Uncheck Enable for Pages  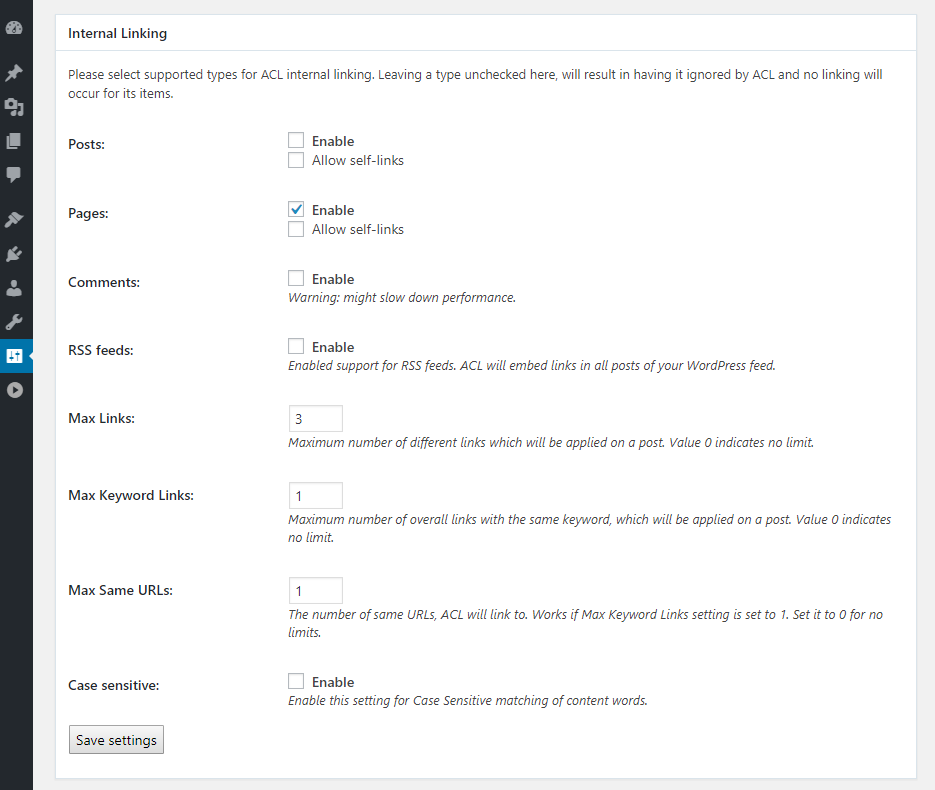[296, 210]
